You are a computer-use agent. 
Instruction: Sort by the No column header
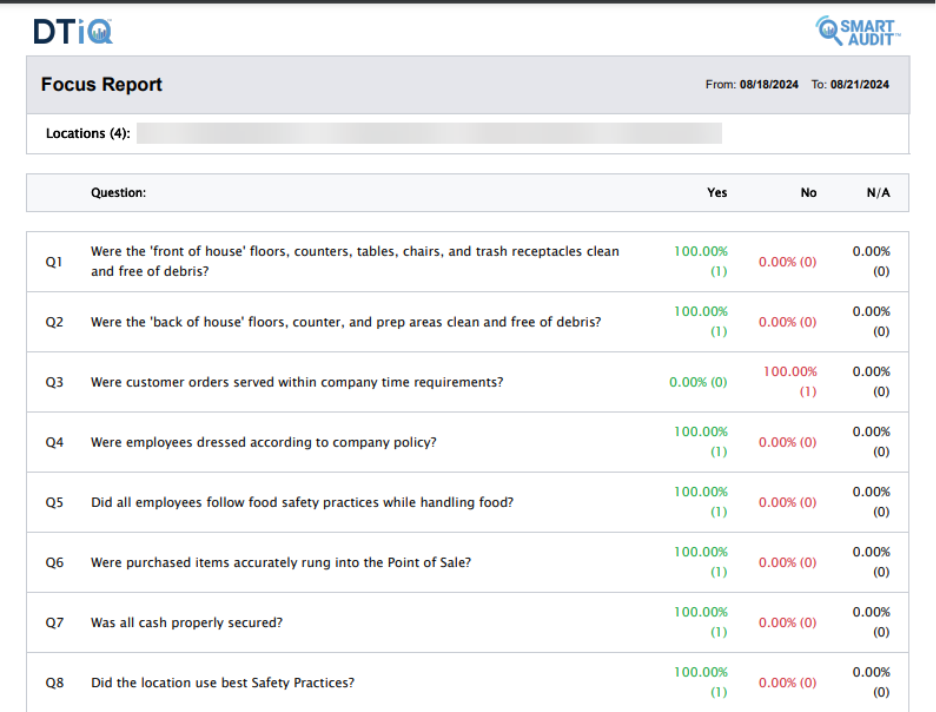(x=808, y=193)
